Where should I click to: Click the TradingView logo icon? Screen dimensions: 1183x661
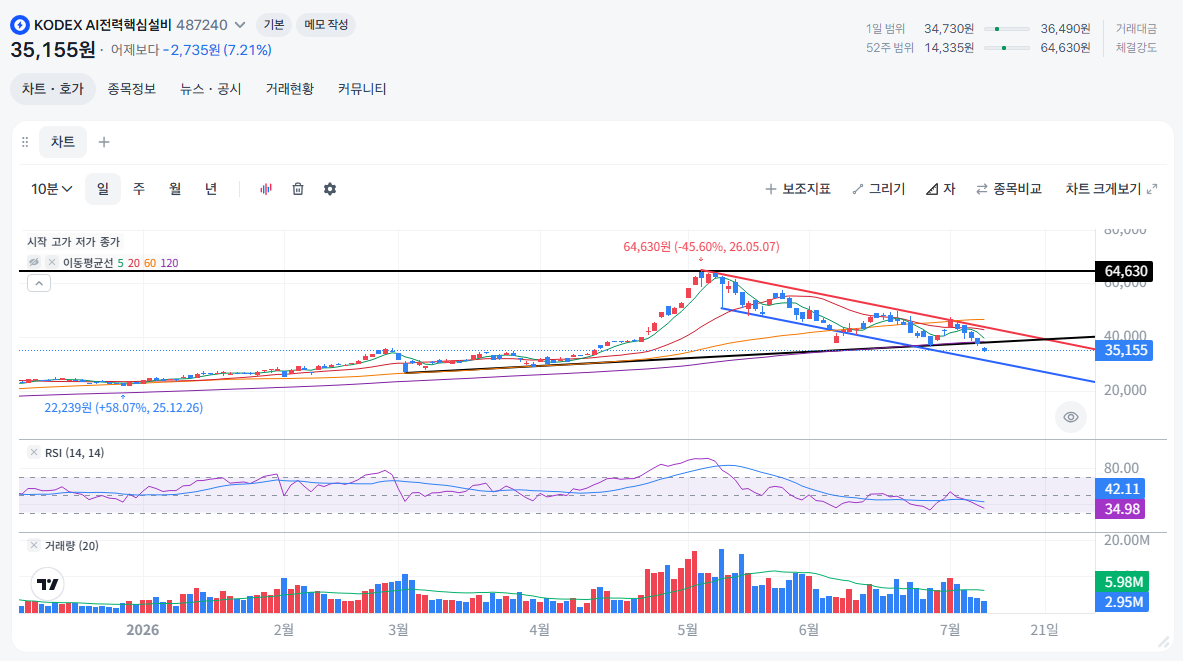point(48,584)
